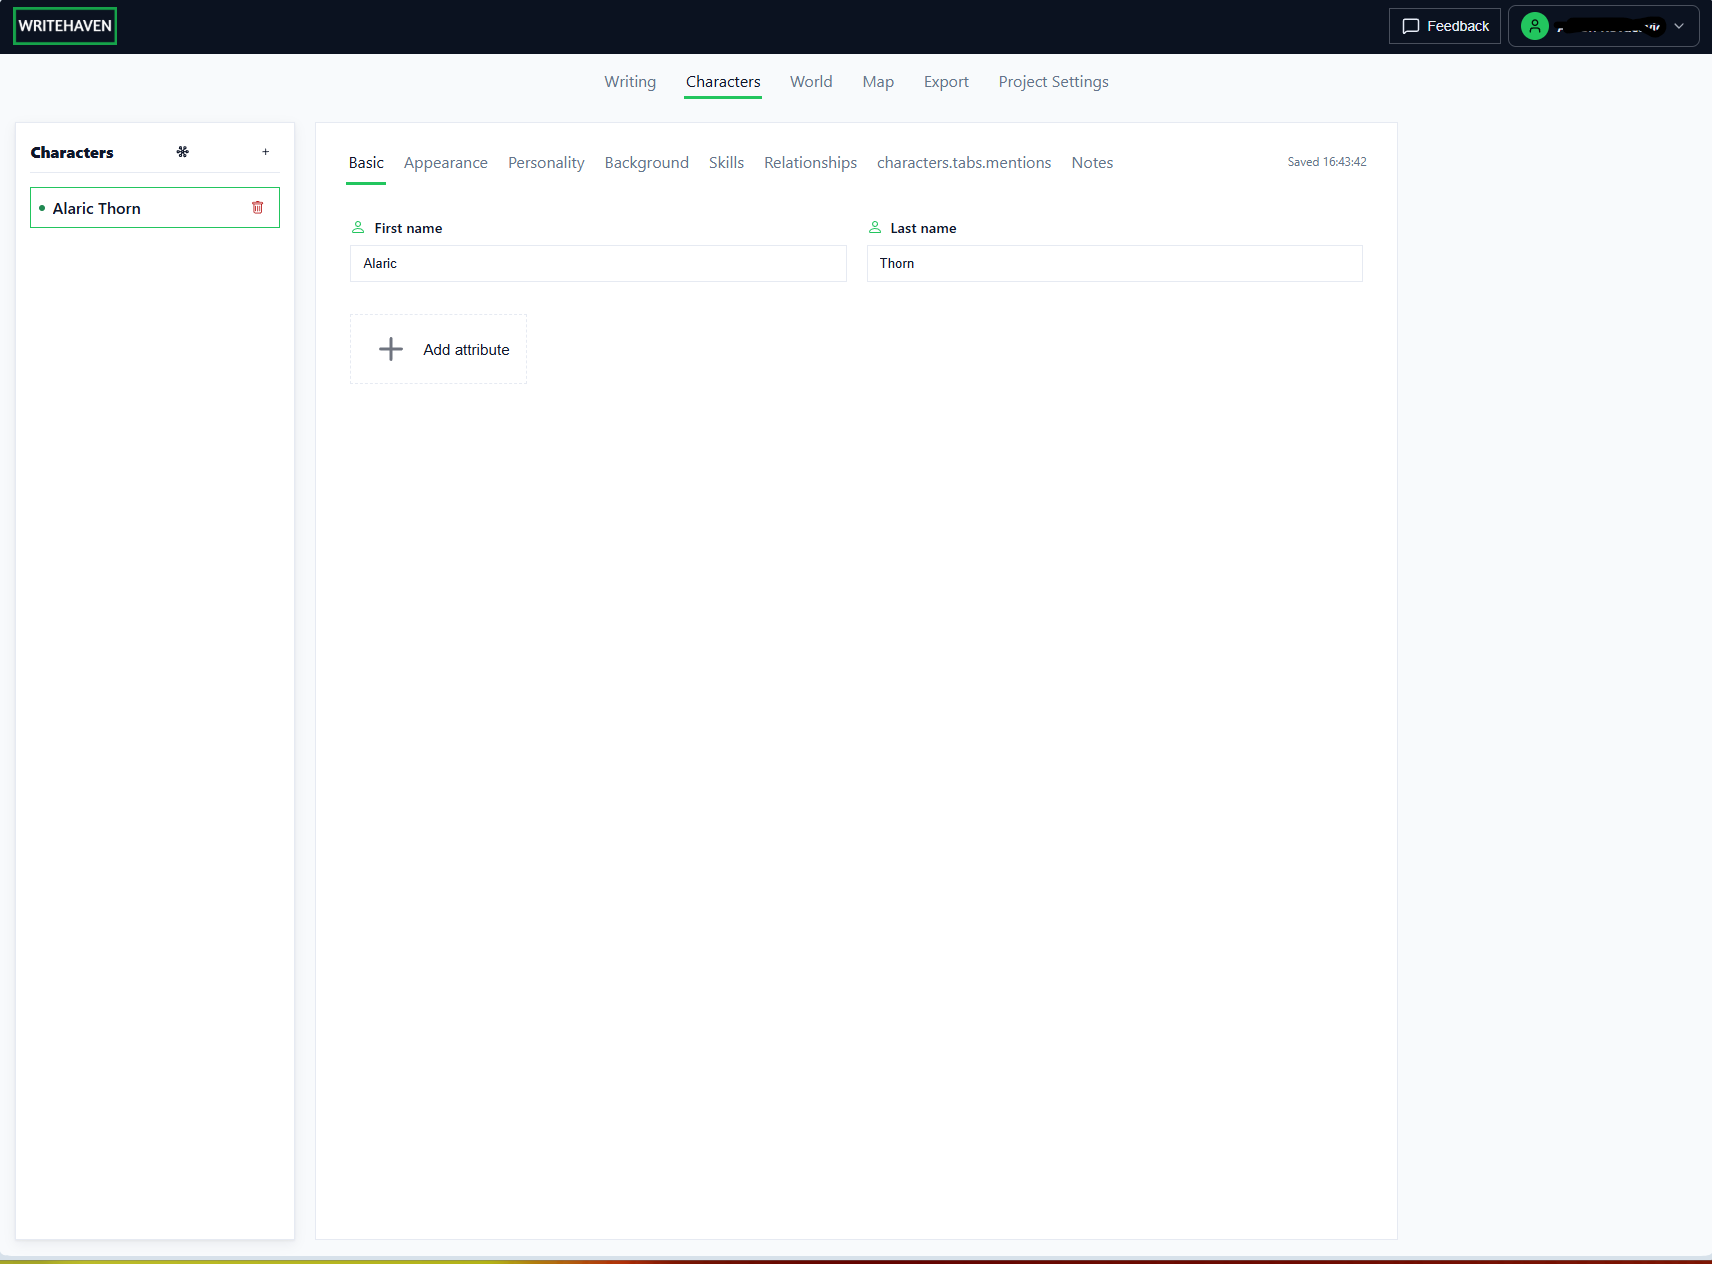Click the Saved 16:43:42 status indicator
This screenshot has height=1264, width=1712.
coord(1326,161)
